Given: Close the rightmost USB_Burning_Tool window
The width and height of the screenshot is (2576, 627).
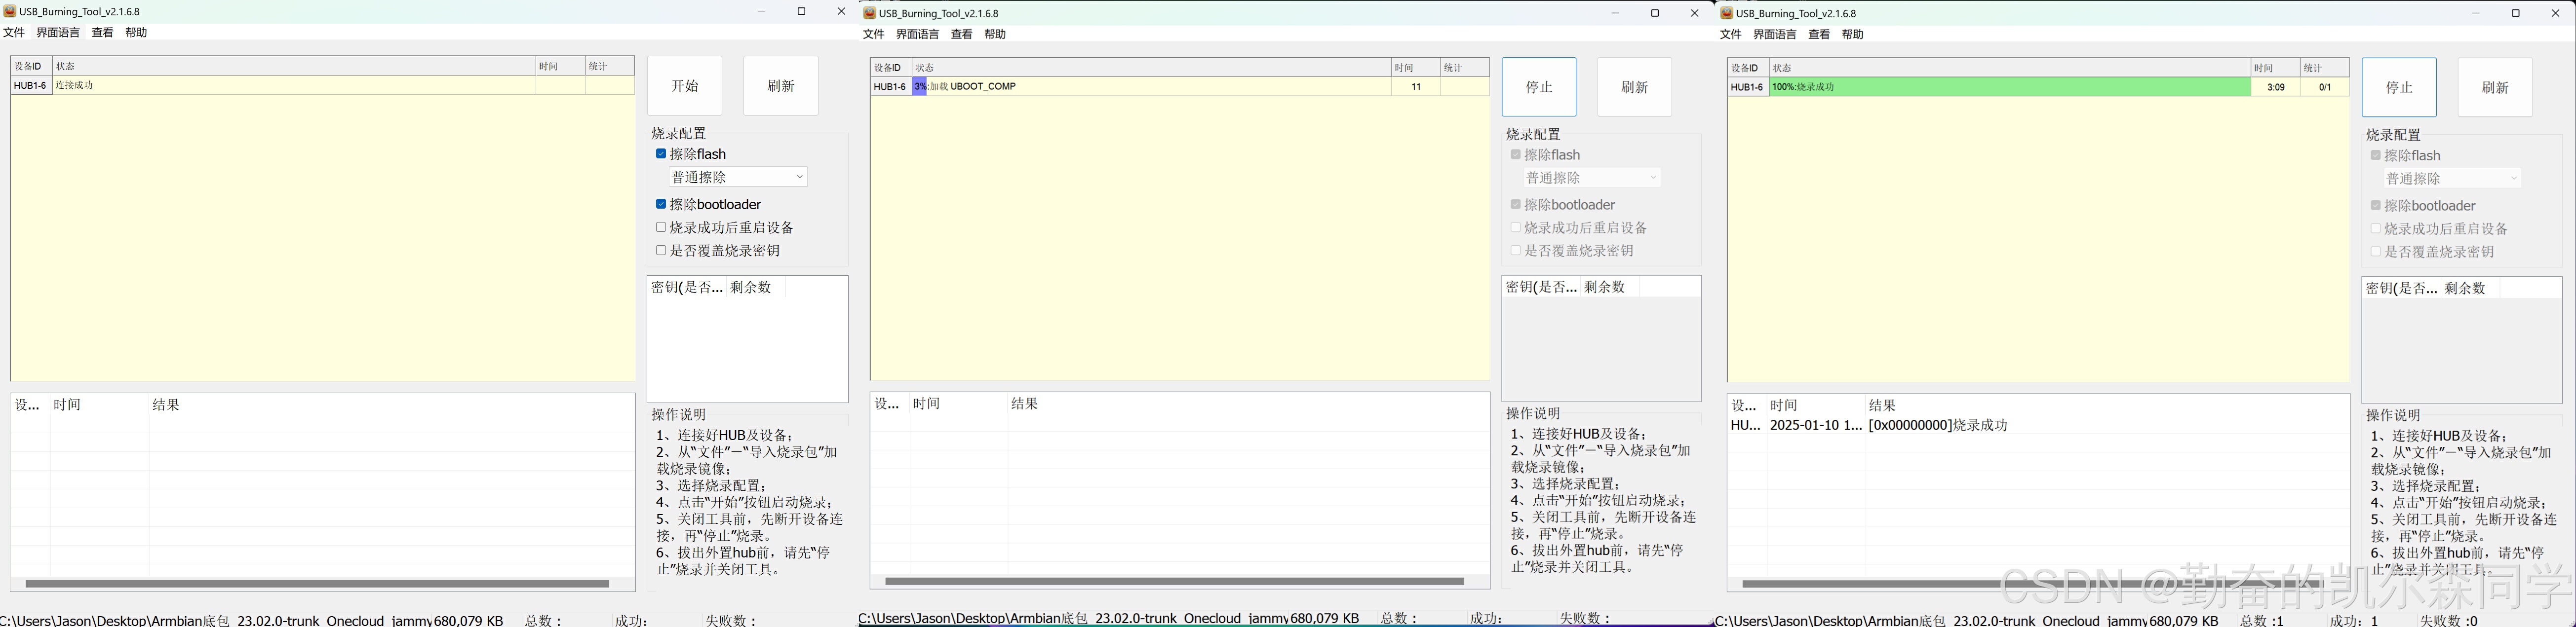Looking at the screenshot, I should 2555,13.
